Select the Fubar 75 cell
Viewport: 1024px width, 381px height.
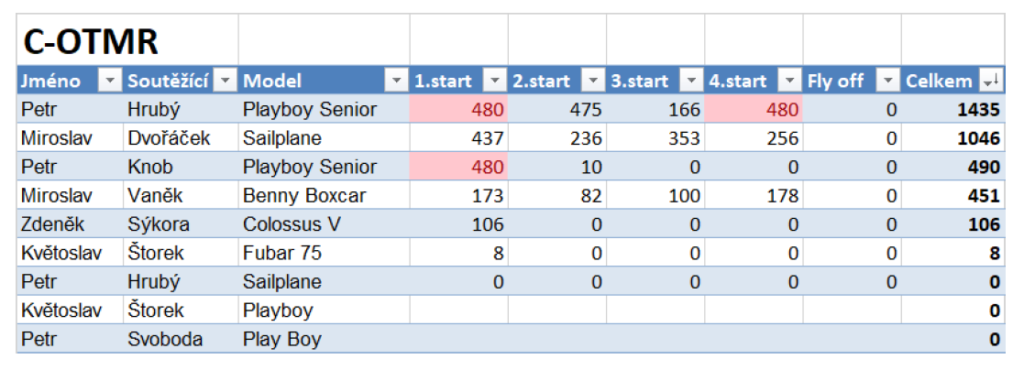pos(324,253)
